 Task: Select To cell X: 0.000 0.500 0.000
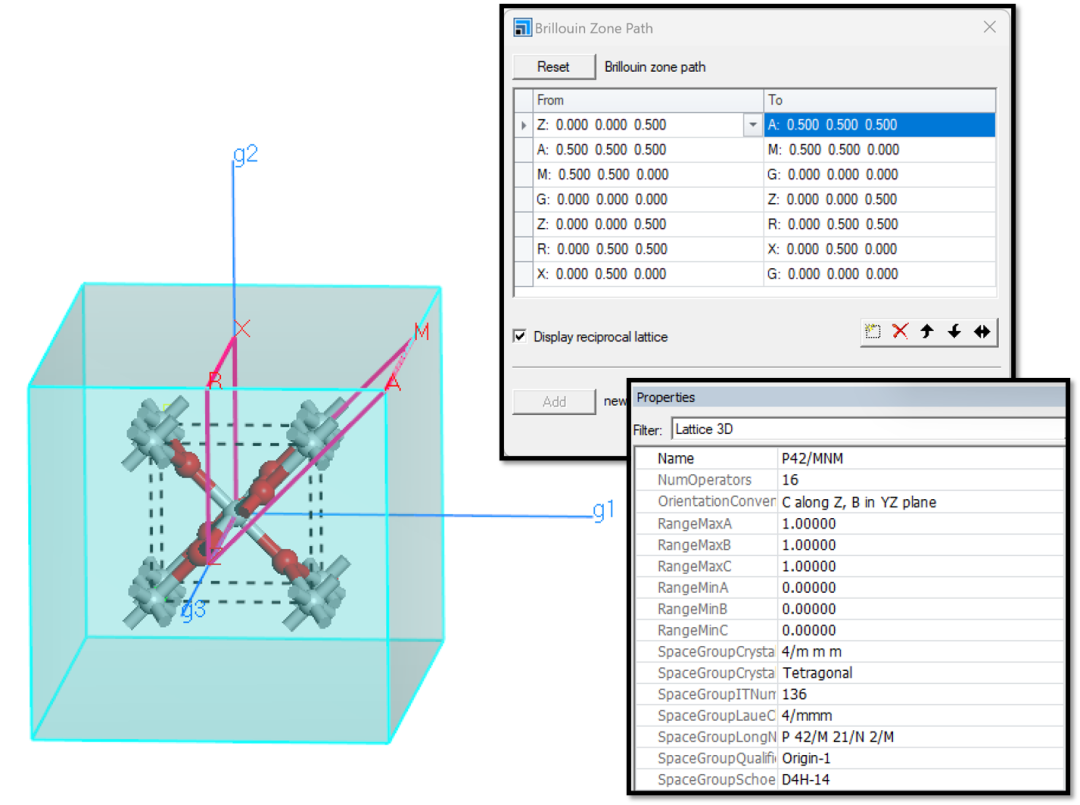pyautogui.click(x=880, y=249)
